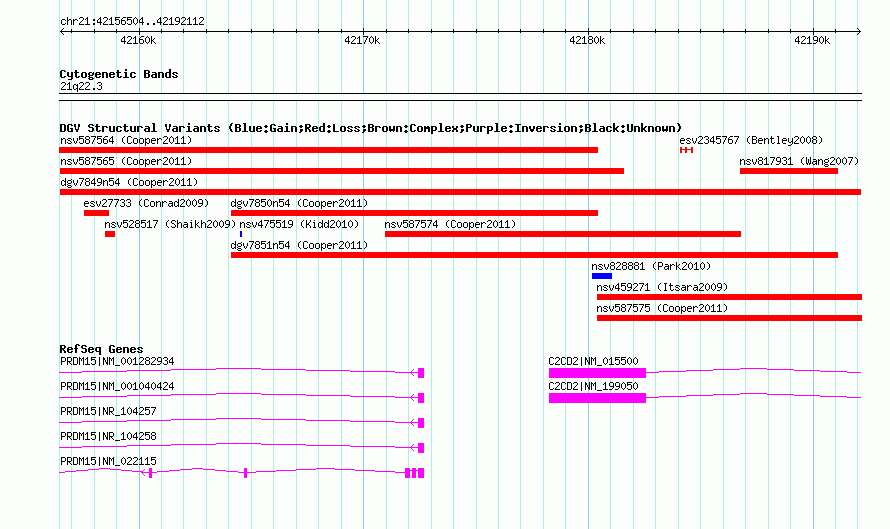Select the C2CD2 NM_015500 magenta exon block
Image resolution: width=890 pixels, height=529 pixels.
(597, 373)
